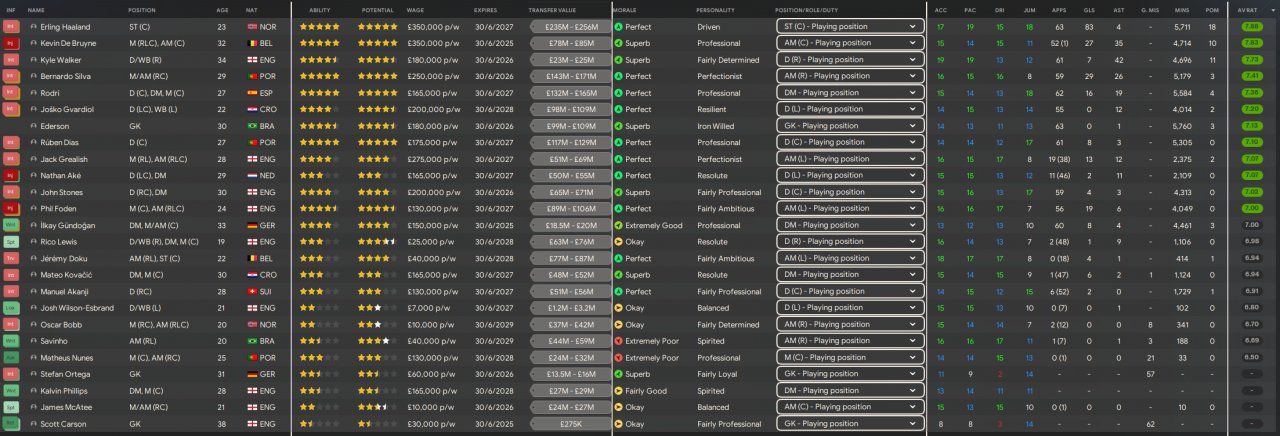The height and width of the screenshot is (436, 1280).
Task: Sort by the Wage column header
Action: (x=416, y=9)
